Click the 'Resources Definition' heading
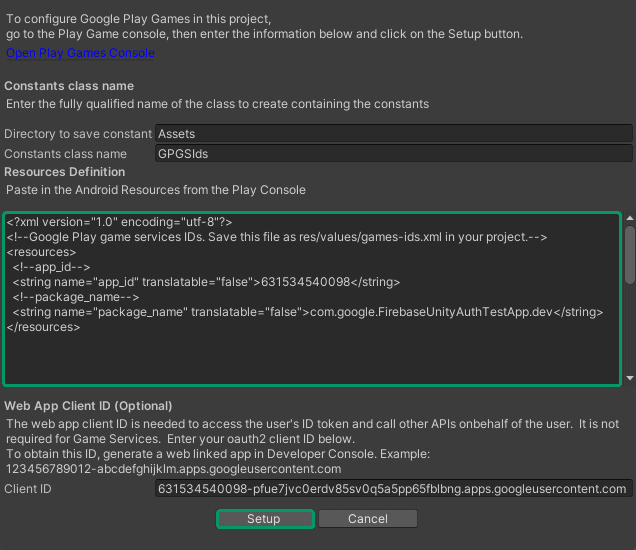Viewport: 636px width, 550px height. (64, 172)
